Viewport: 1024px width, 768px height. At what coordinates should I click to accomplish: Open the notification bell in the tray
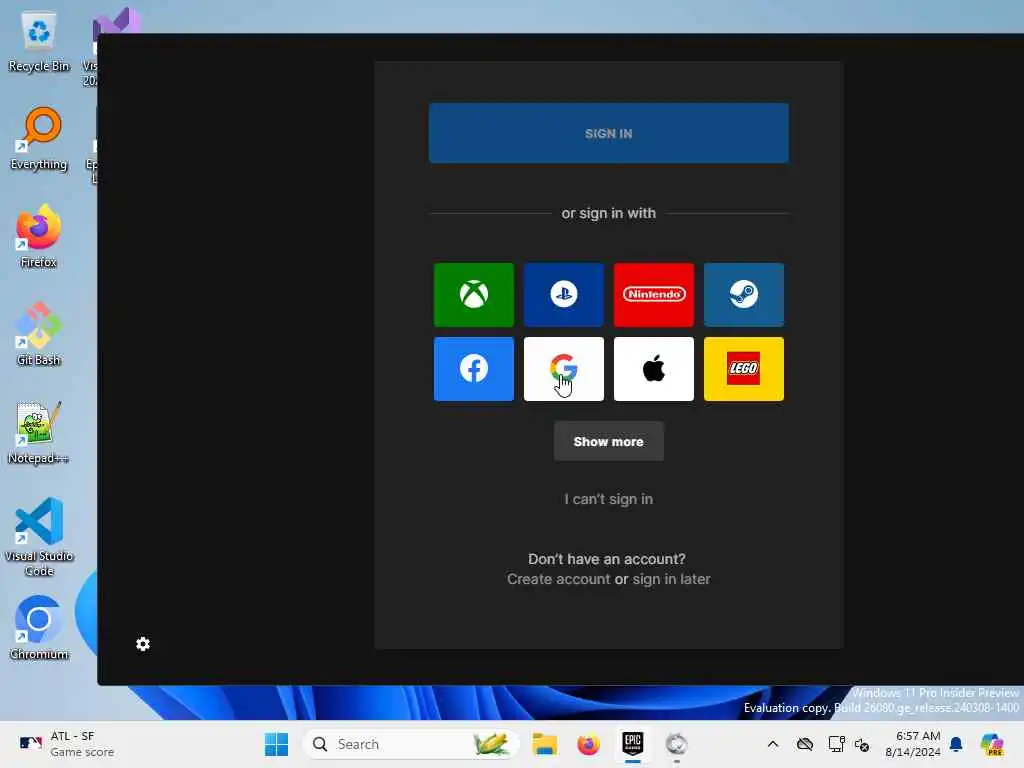[x=956, y=744]
